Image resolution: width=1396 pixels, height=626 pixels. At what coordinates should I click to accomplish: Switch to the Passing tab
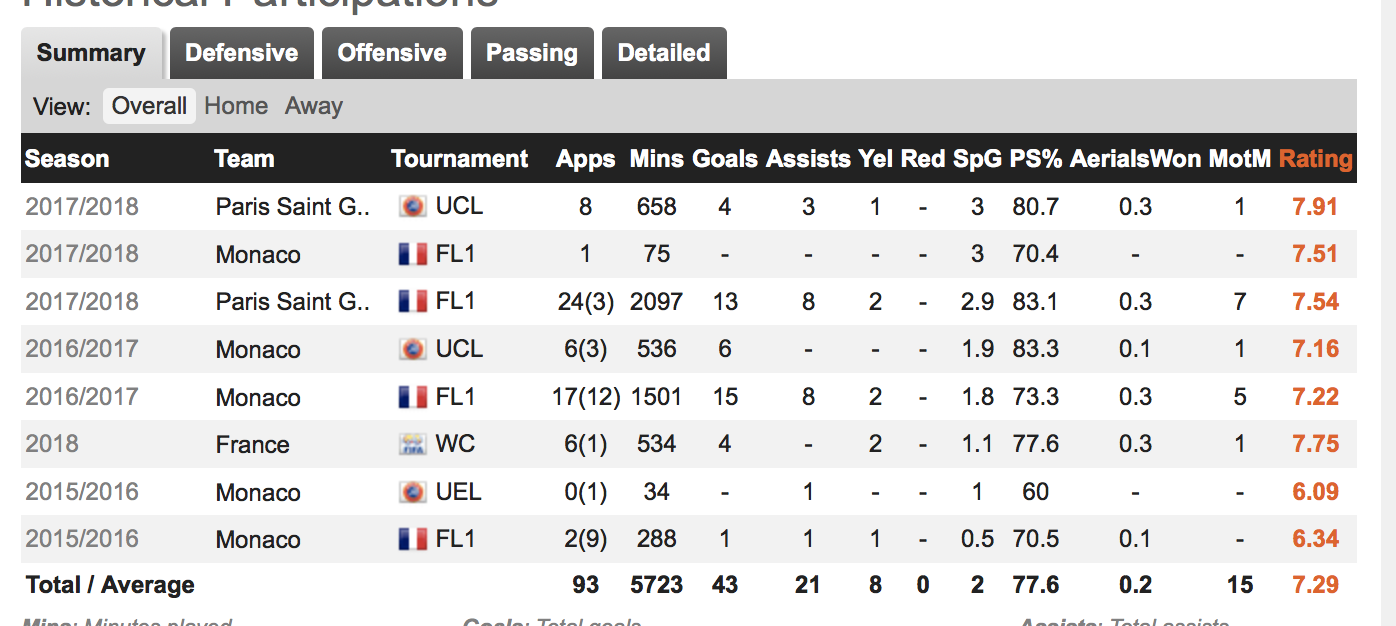532,53
